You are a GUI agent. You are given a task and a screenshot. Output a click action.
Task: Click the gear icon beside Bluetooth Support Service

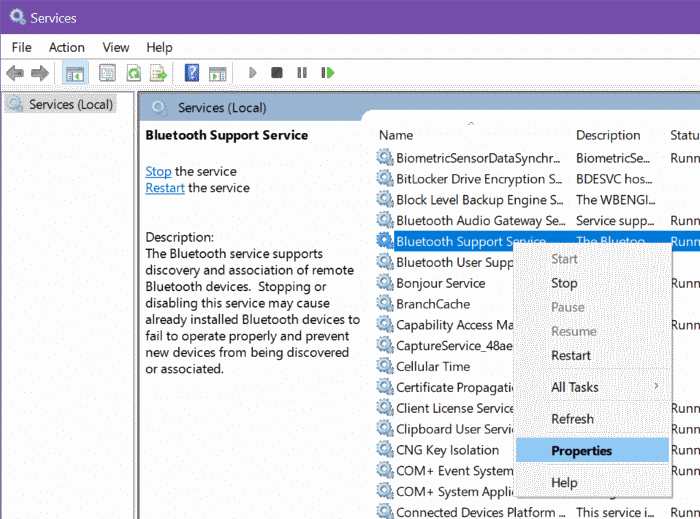pyautogui.click(x=384, y=241)
